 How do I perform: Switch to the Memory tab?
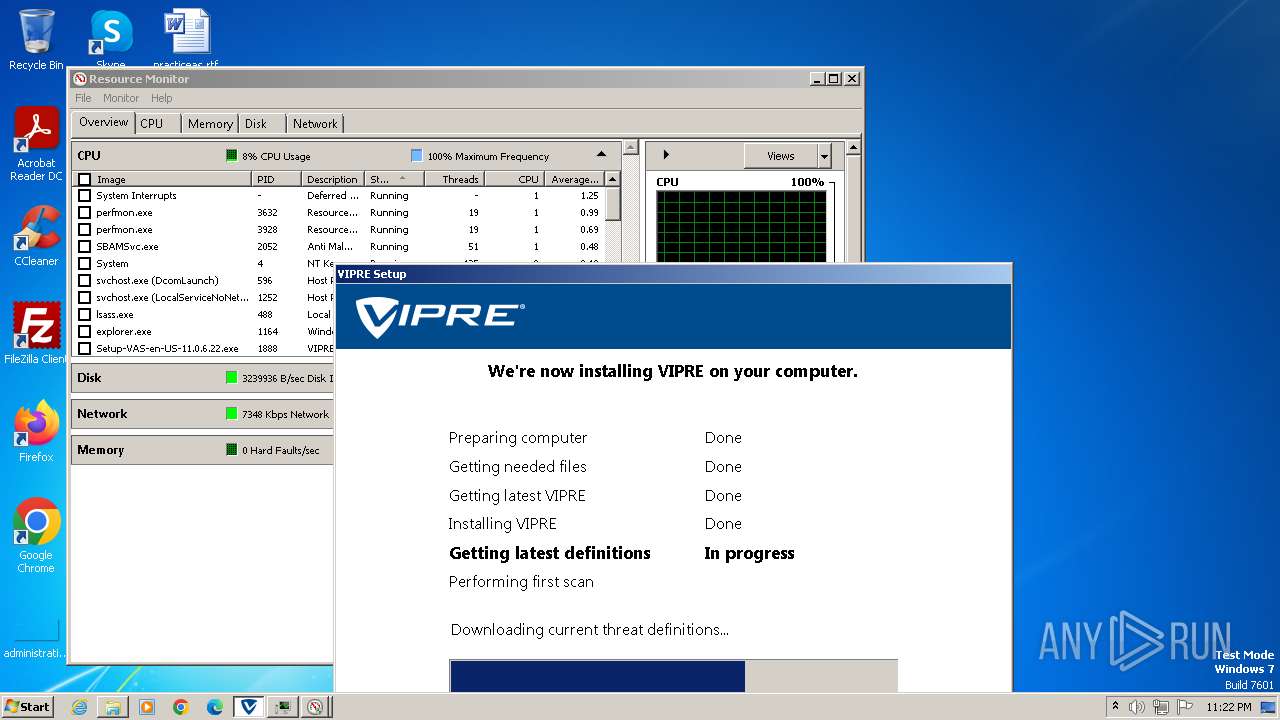click(210, 124)
